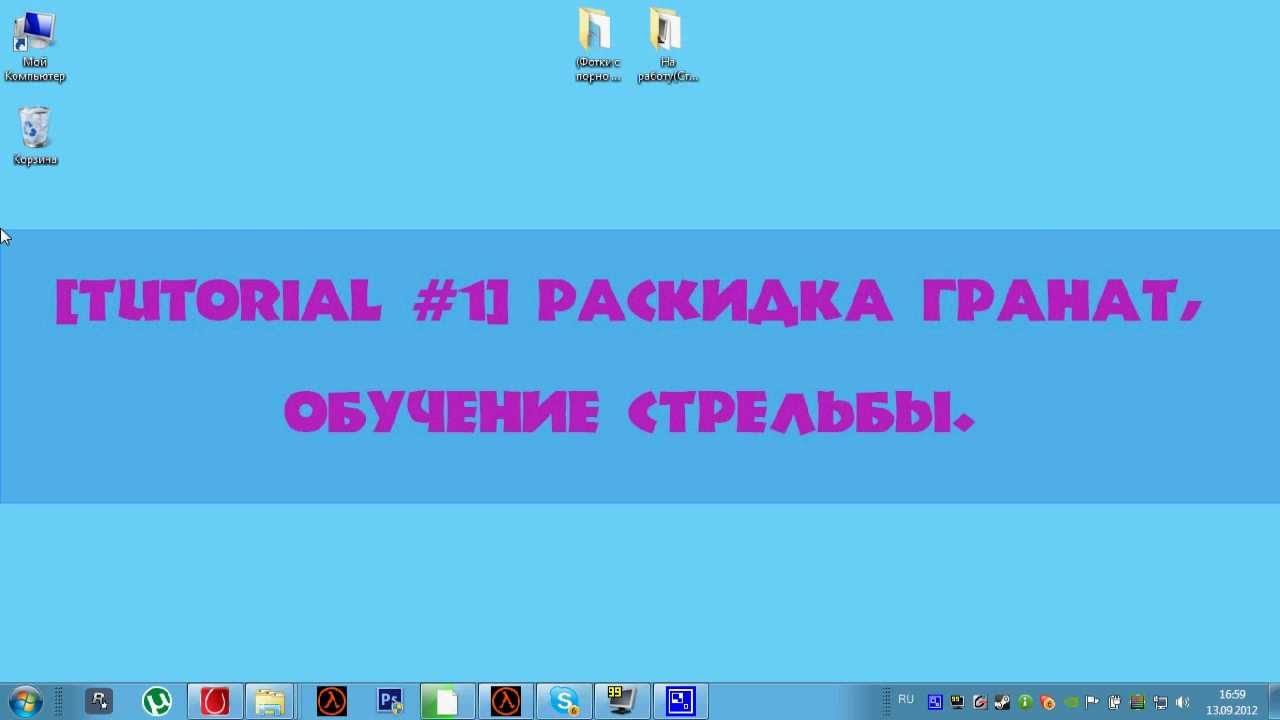Screen dimensions: 1280x720
Task: Click red-green meter tray icon
Action: [x=1137, y=702]
